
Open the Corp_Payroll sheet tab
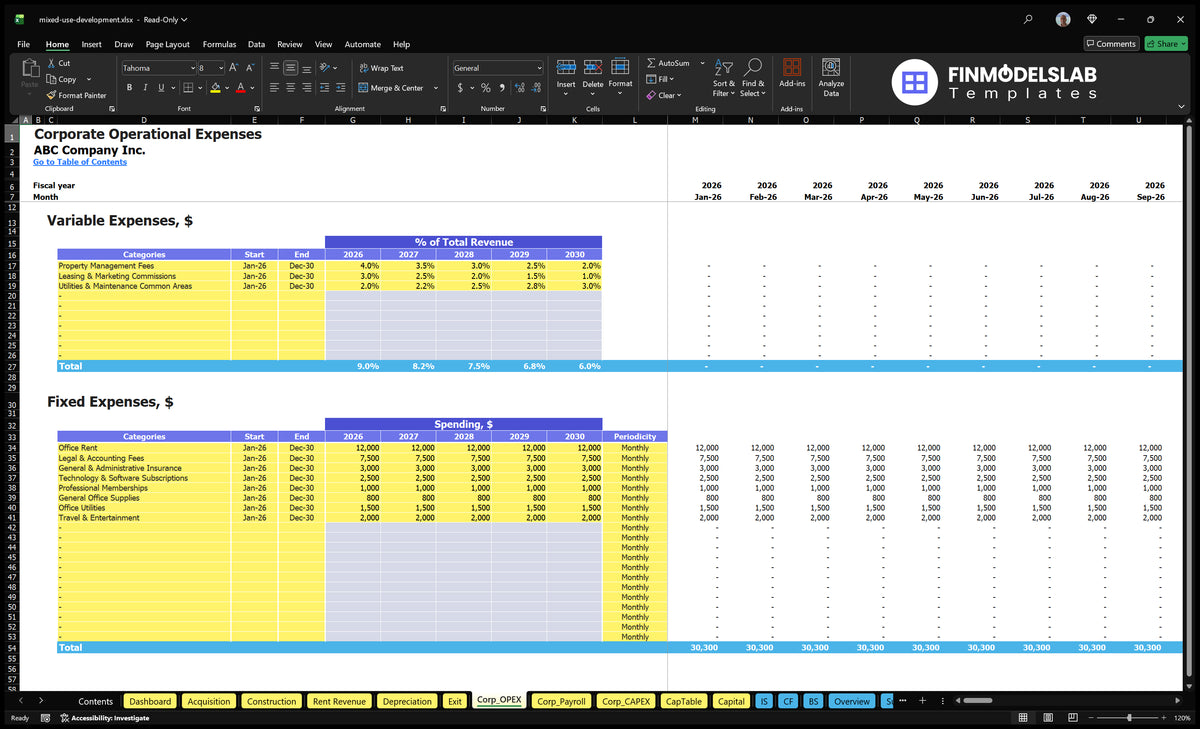pos(561,701)
